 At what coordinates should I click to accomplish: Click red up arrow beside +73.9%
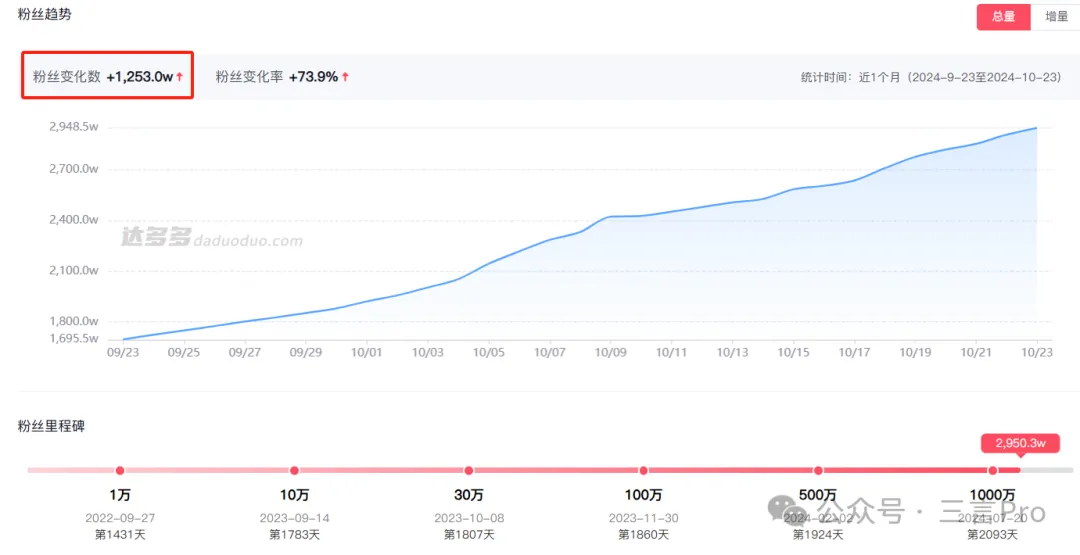pos(345,77)
